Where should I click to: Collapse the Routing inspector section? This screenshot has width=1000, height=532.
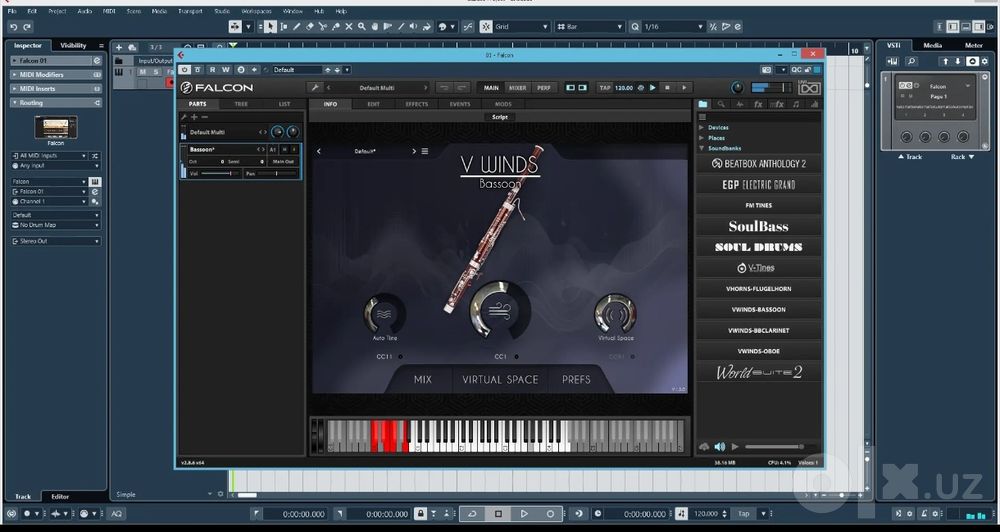pos(55,103)
